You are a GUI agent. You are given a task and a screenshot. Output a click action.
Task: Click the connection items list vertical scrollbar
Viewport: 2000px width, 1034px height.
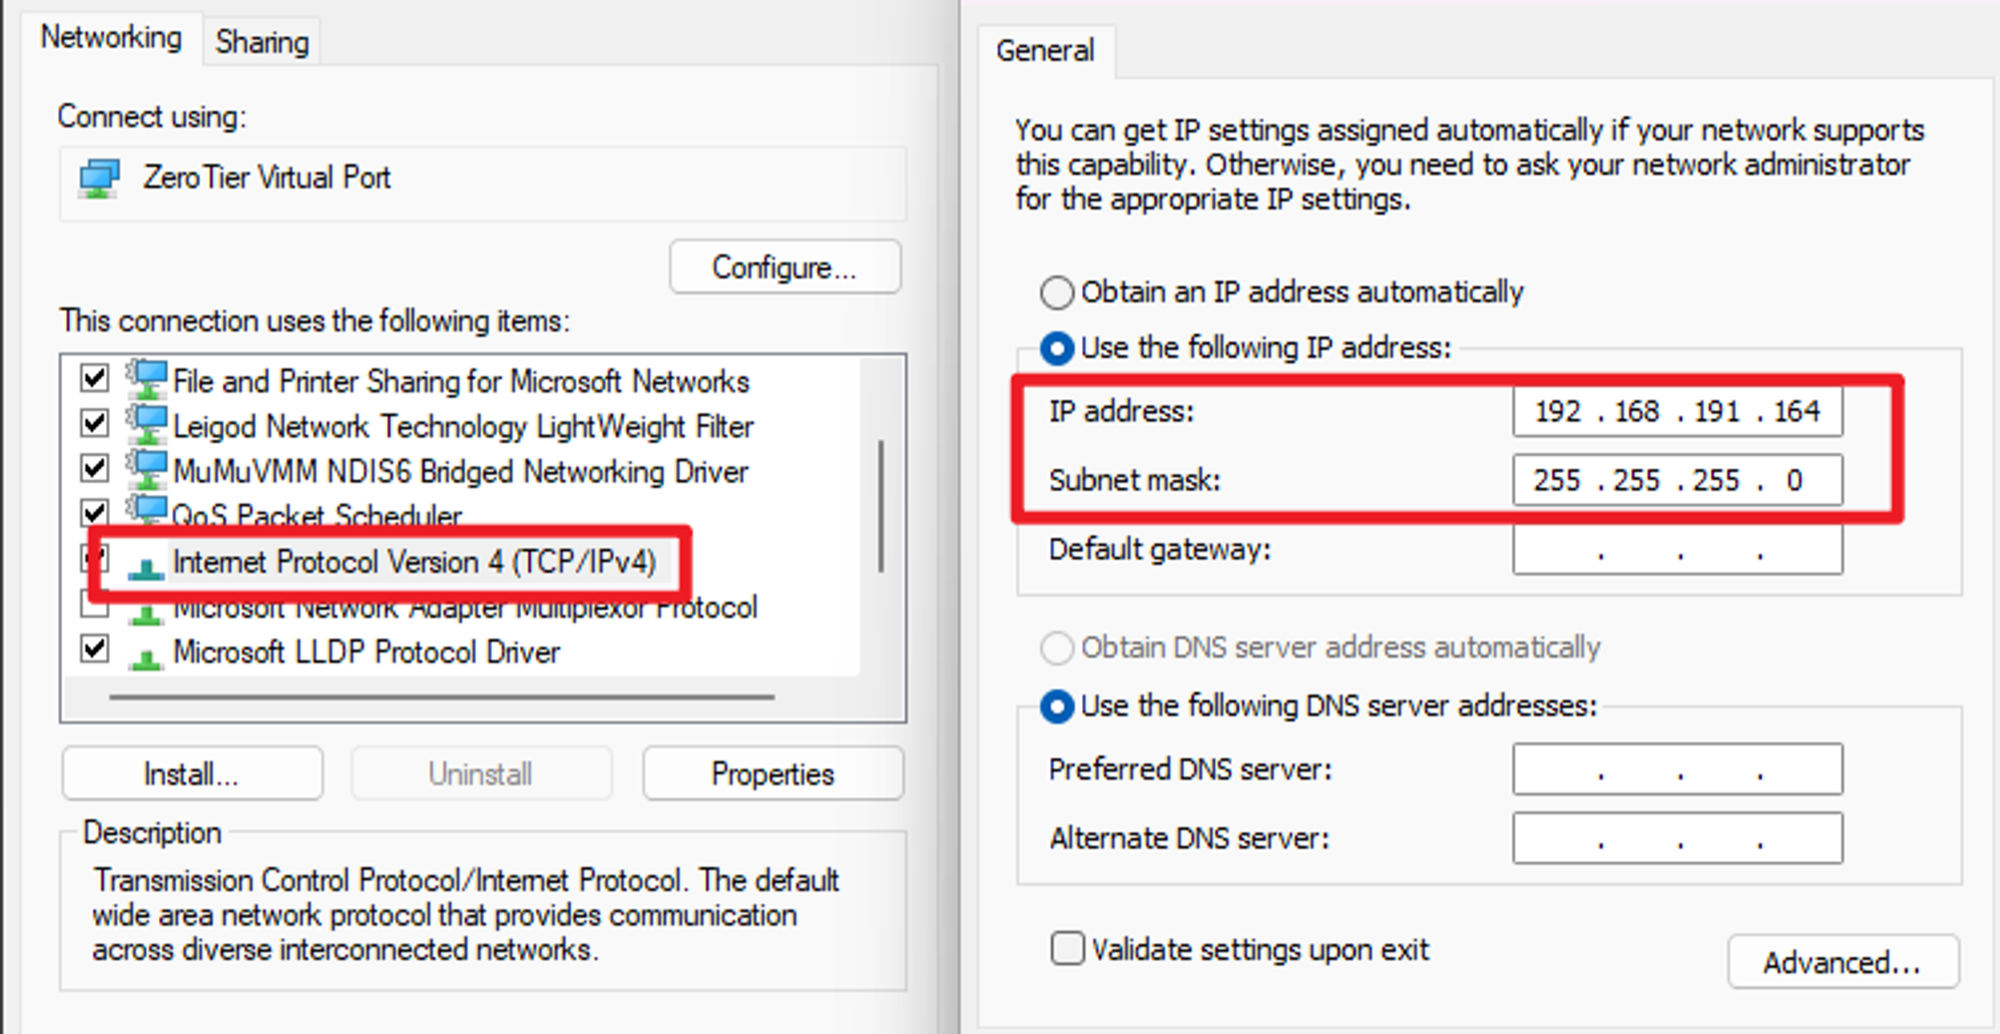tap(881, 507)
